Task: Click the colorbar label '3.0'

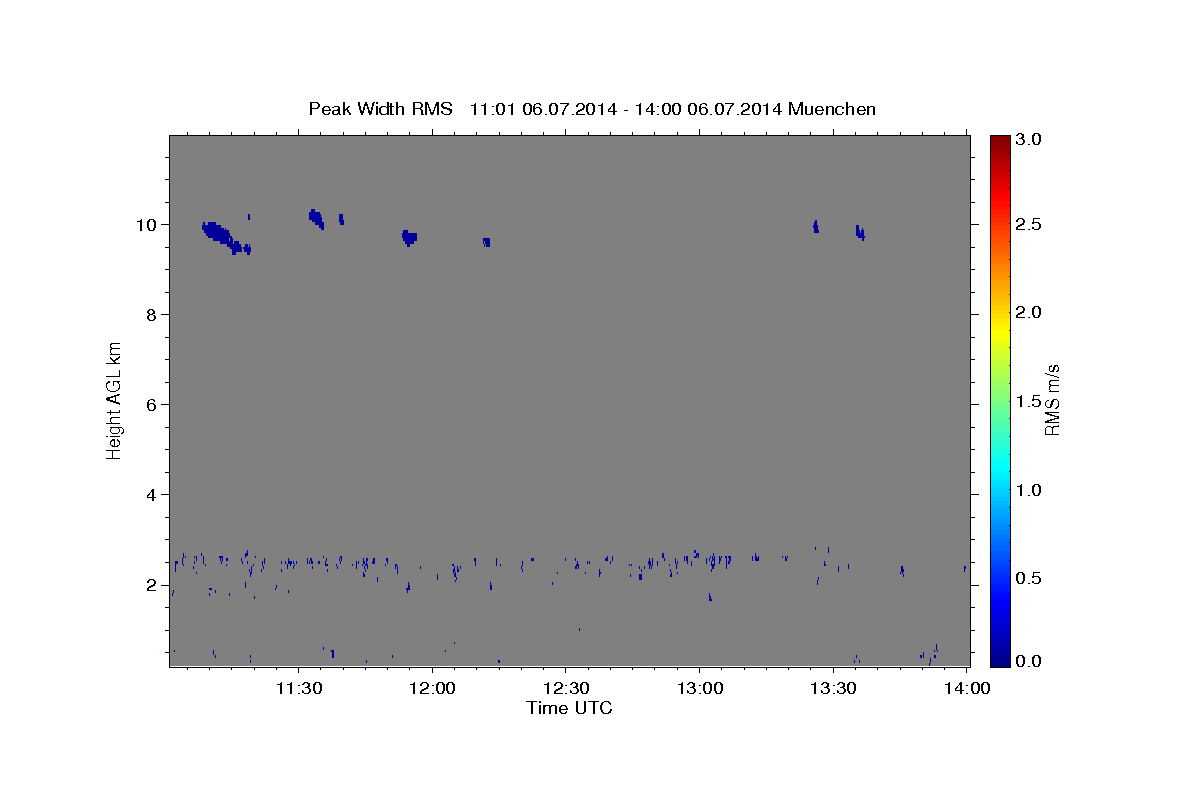Action: 1028,140
